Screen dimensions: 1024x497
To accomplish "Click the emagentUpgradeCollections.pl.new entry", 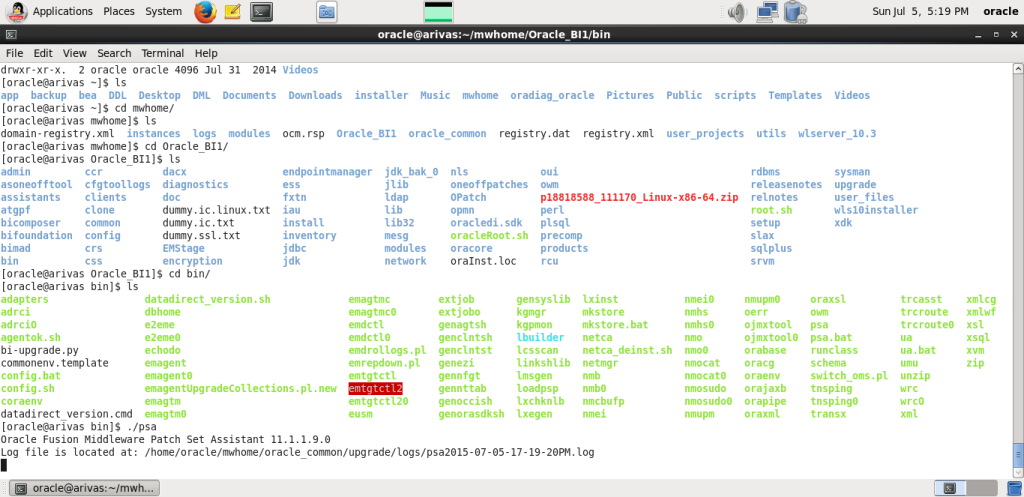I will coord(240,389).
